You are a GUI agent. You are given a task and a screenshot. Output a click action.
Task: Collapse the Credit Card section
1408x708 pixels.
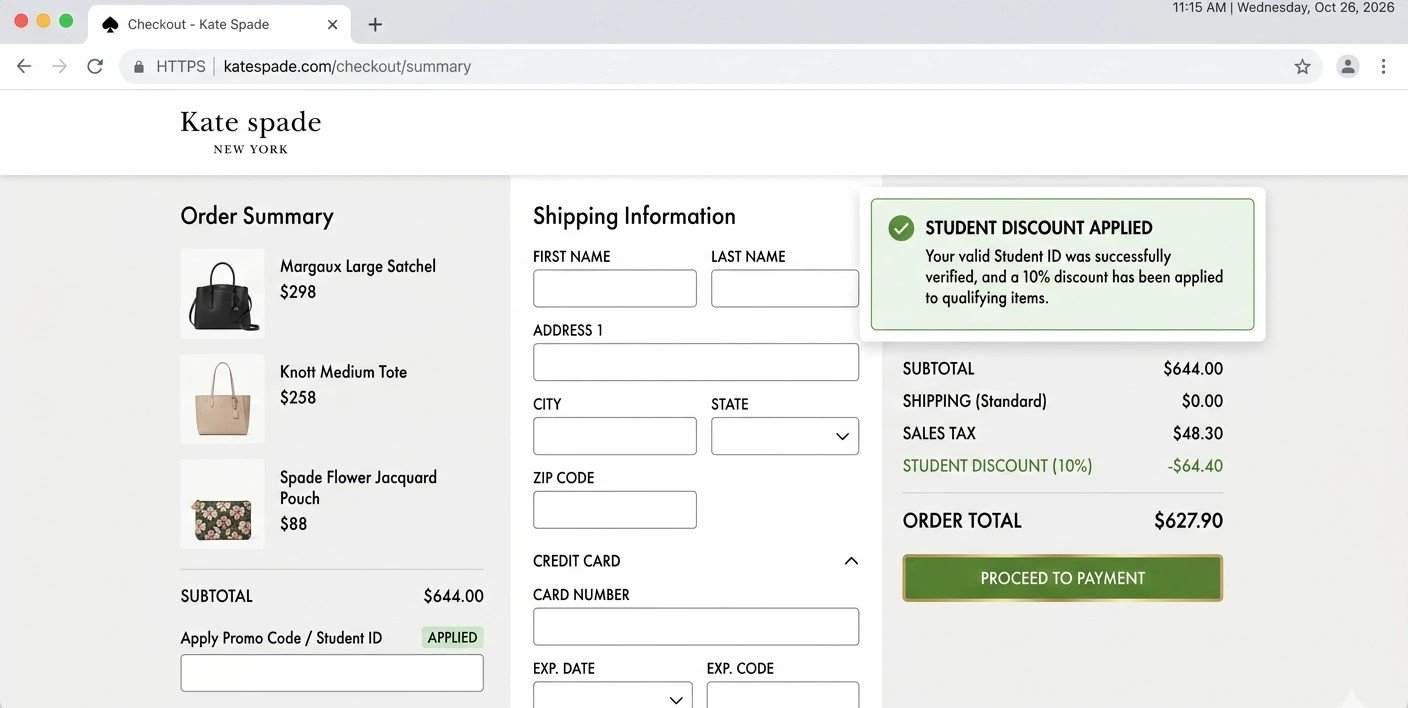click(x=851, y=561)
